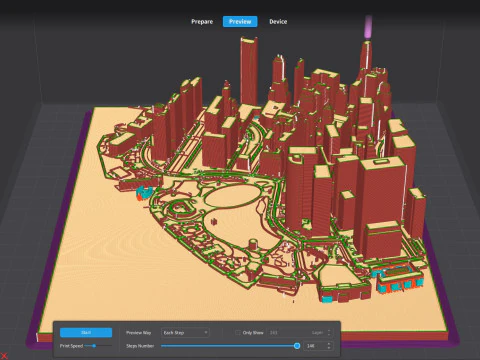The image size is (480, 360).
Task: Enable the Only Show checkbox
Action: click(238, 332)
